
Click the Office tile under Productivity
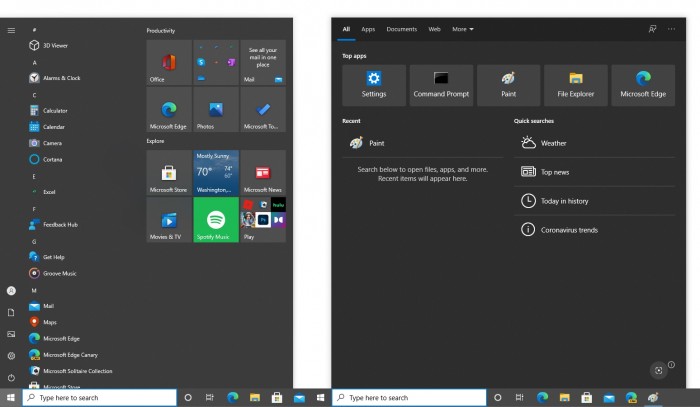(167, 62)
